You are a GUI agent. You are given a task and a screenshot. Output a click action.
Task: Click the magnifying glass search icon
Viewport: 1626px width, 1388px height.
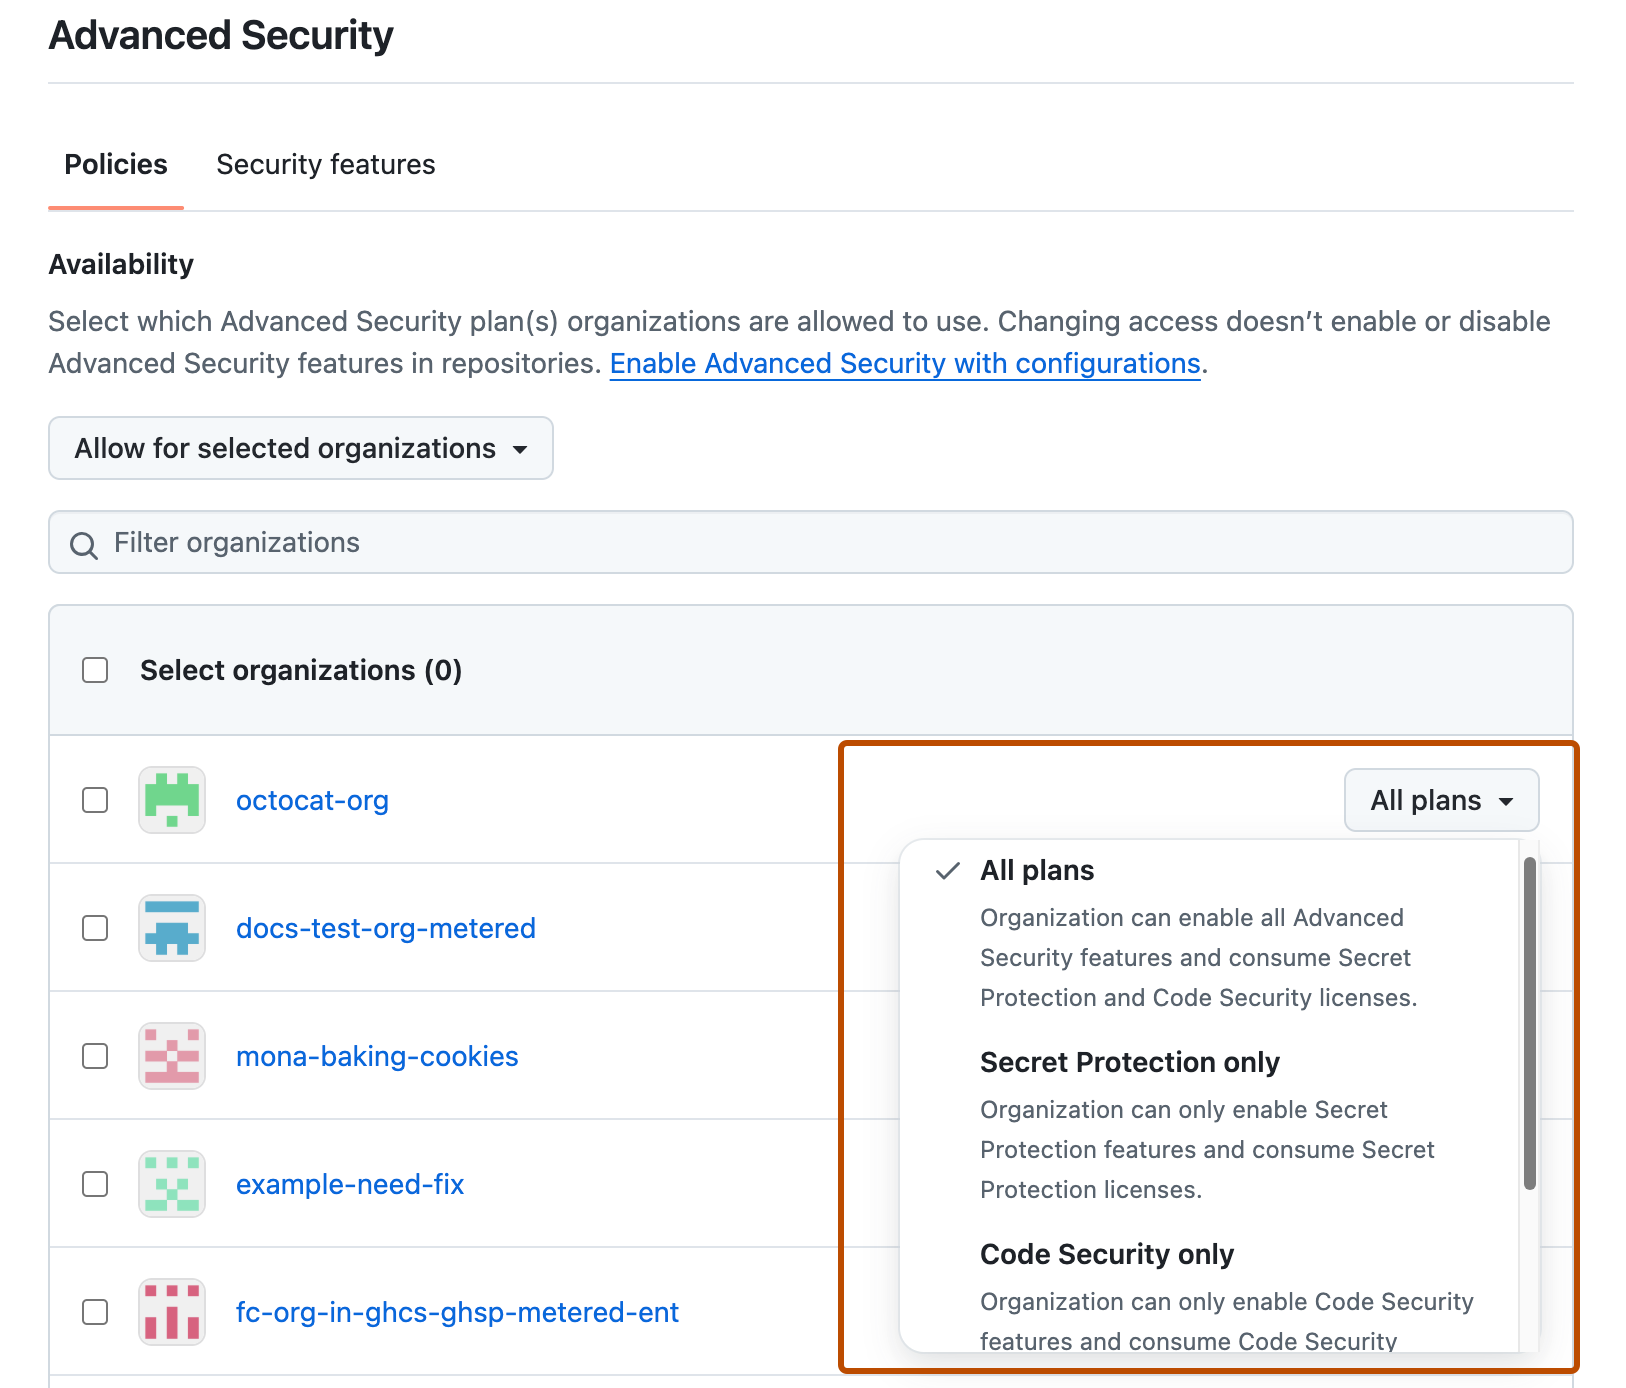click(x=84, y=543)
